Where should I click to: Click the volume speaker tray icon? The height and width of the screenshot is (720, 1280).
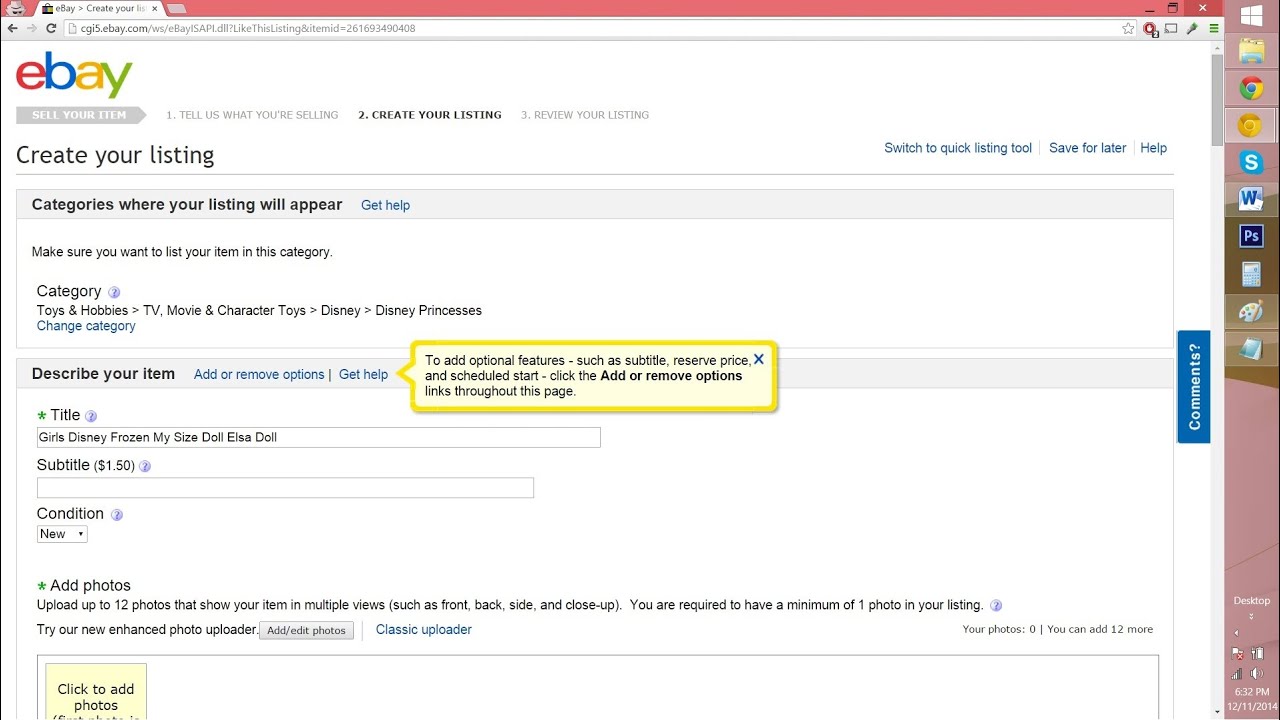(1256, 674)
